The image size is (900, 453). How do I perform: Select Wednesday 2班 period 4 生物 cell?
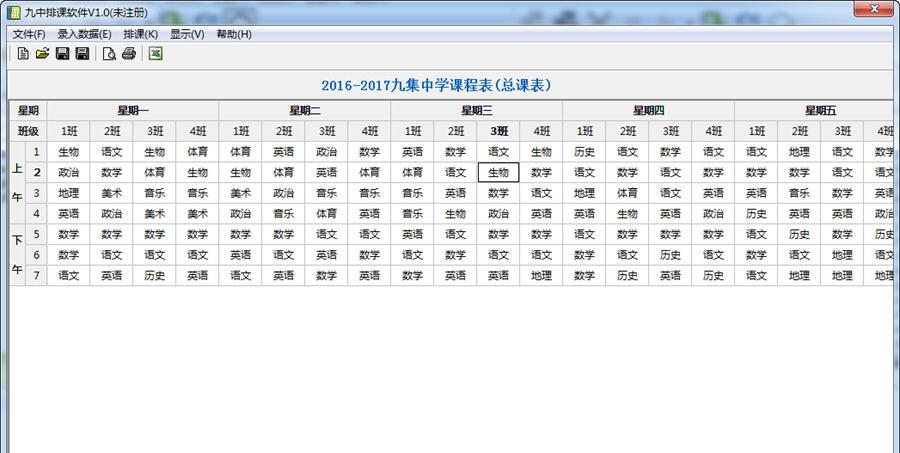[x=455, y=214]
